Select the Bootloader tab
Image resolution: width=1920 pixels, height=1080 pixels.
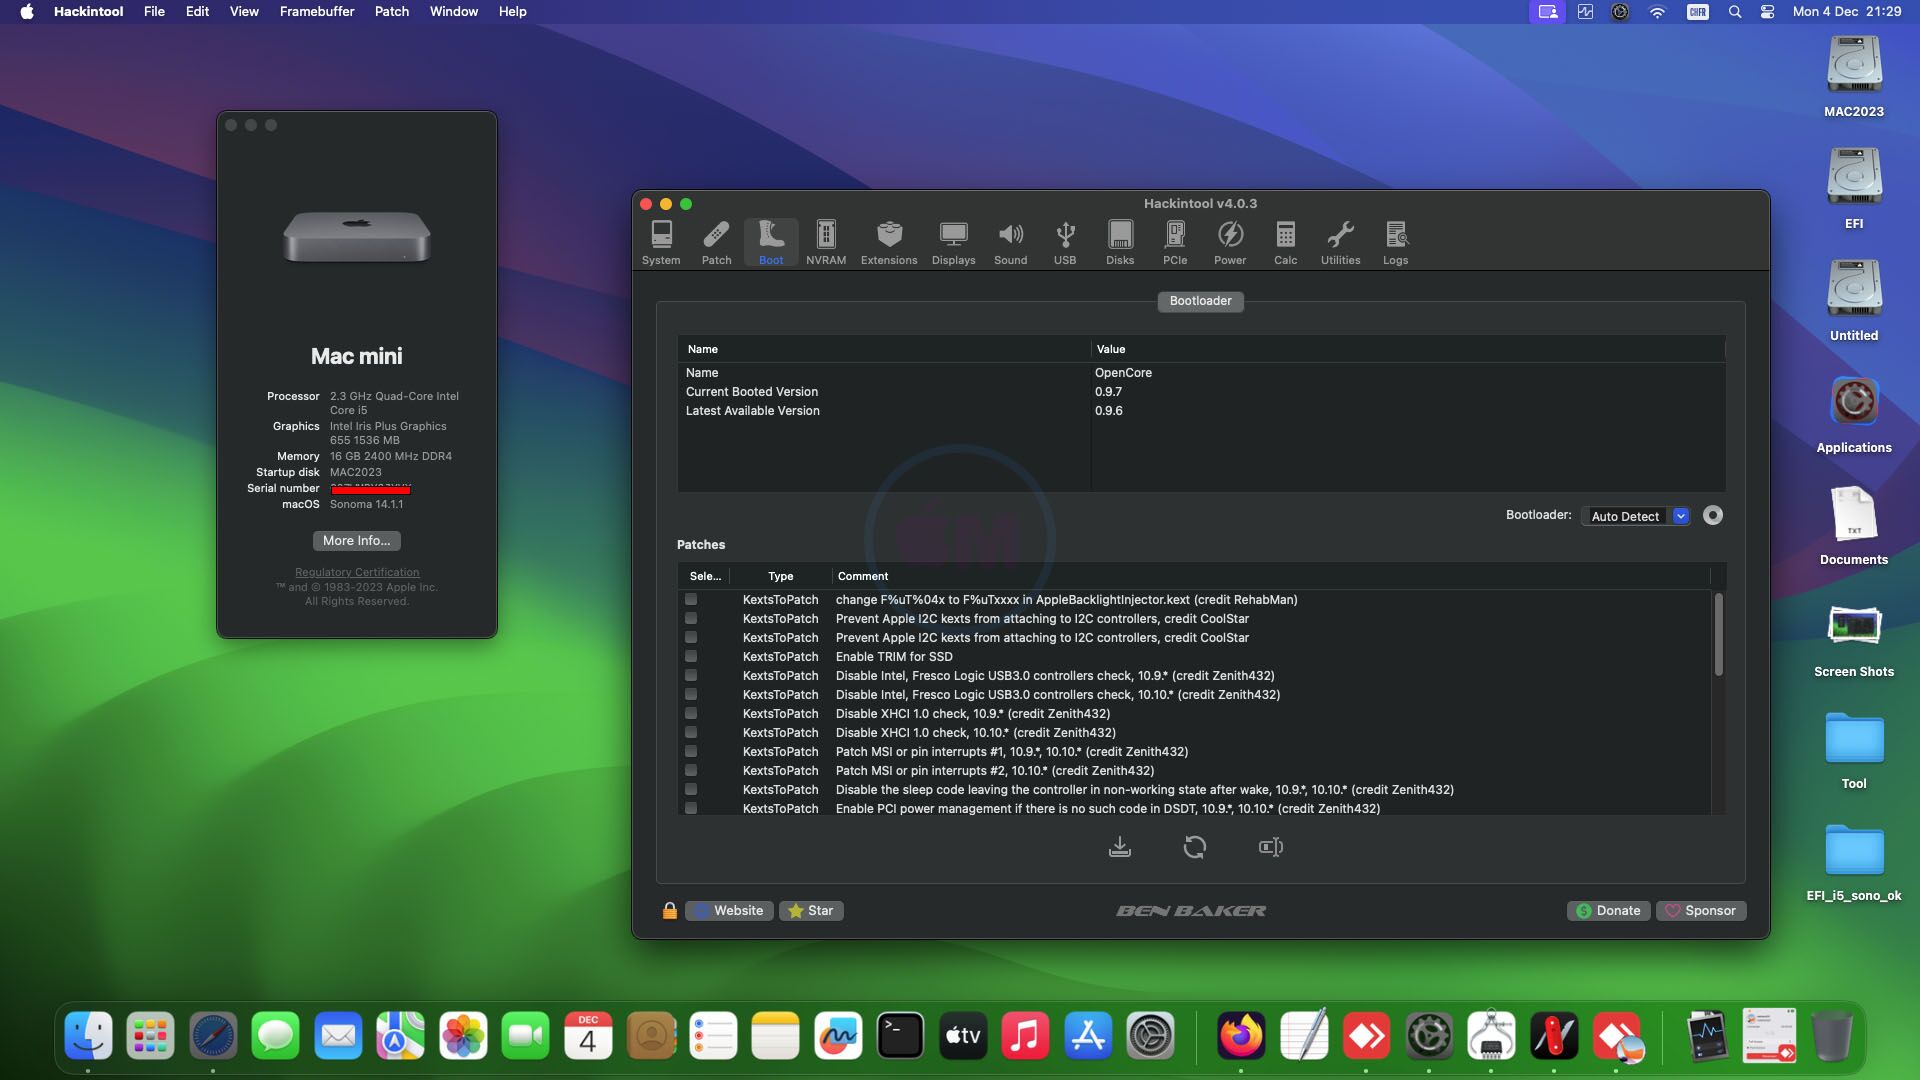1201,301
